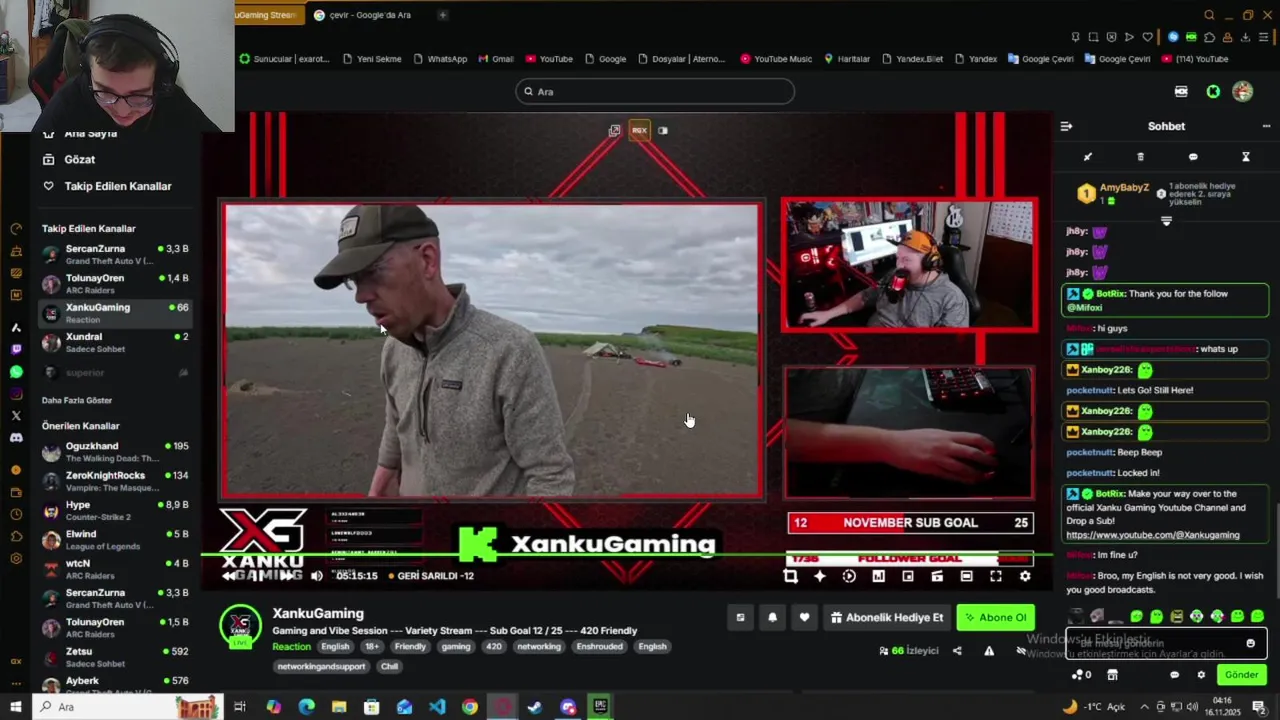Select the networkingandsupport tag
The width and height of the screenshot is (1280, 720).
(x=322, y=666)
